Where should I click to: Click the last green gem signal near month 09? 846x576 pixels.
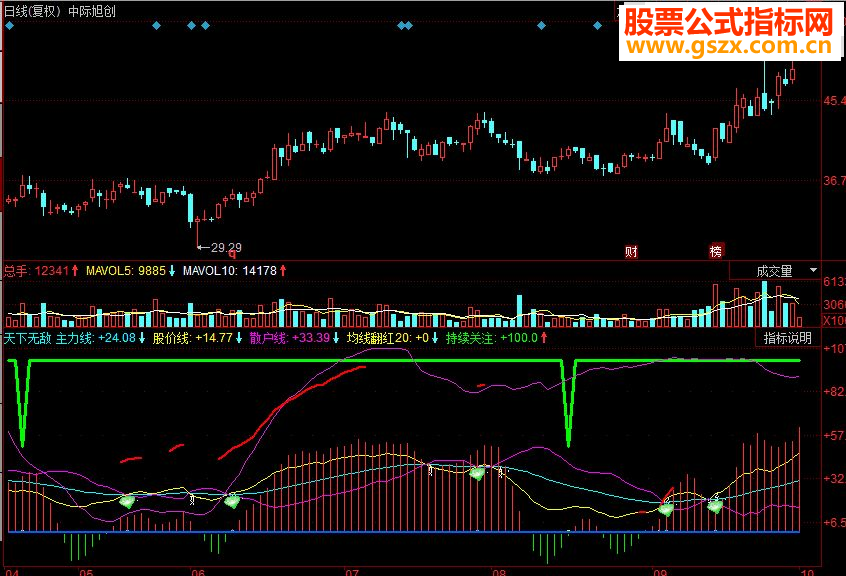[x=715, y=506]
